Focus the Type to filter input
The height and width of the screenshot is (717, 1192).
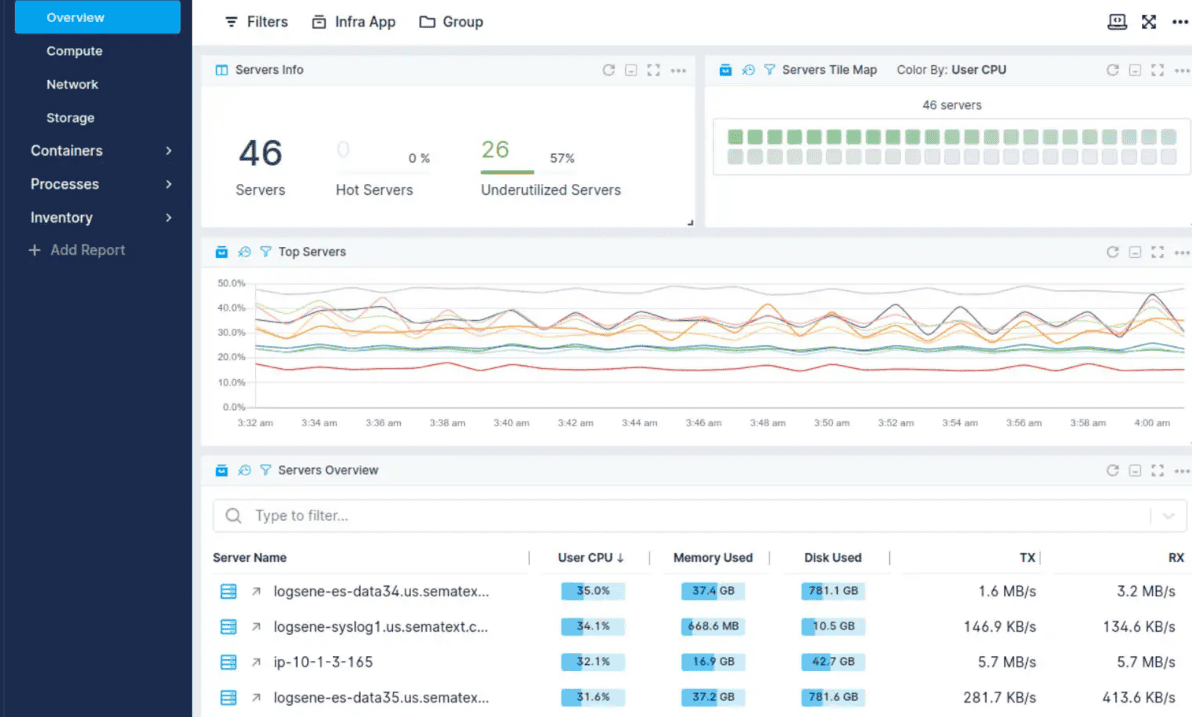(x=699, y=516)
